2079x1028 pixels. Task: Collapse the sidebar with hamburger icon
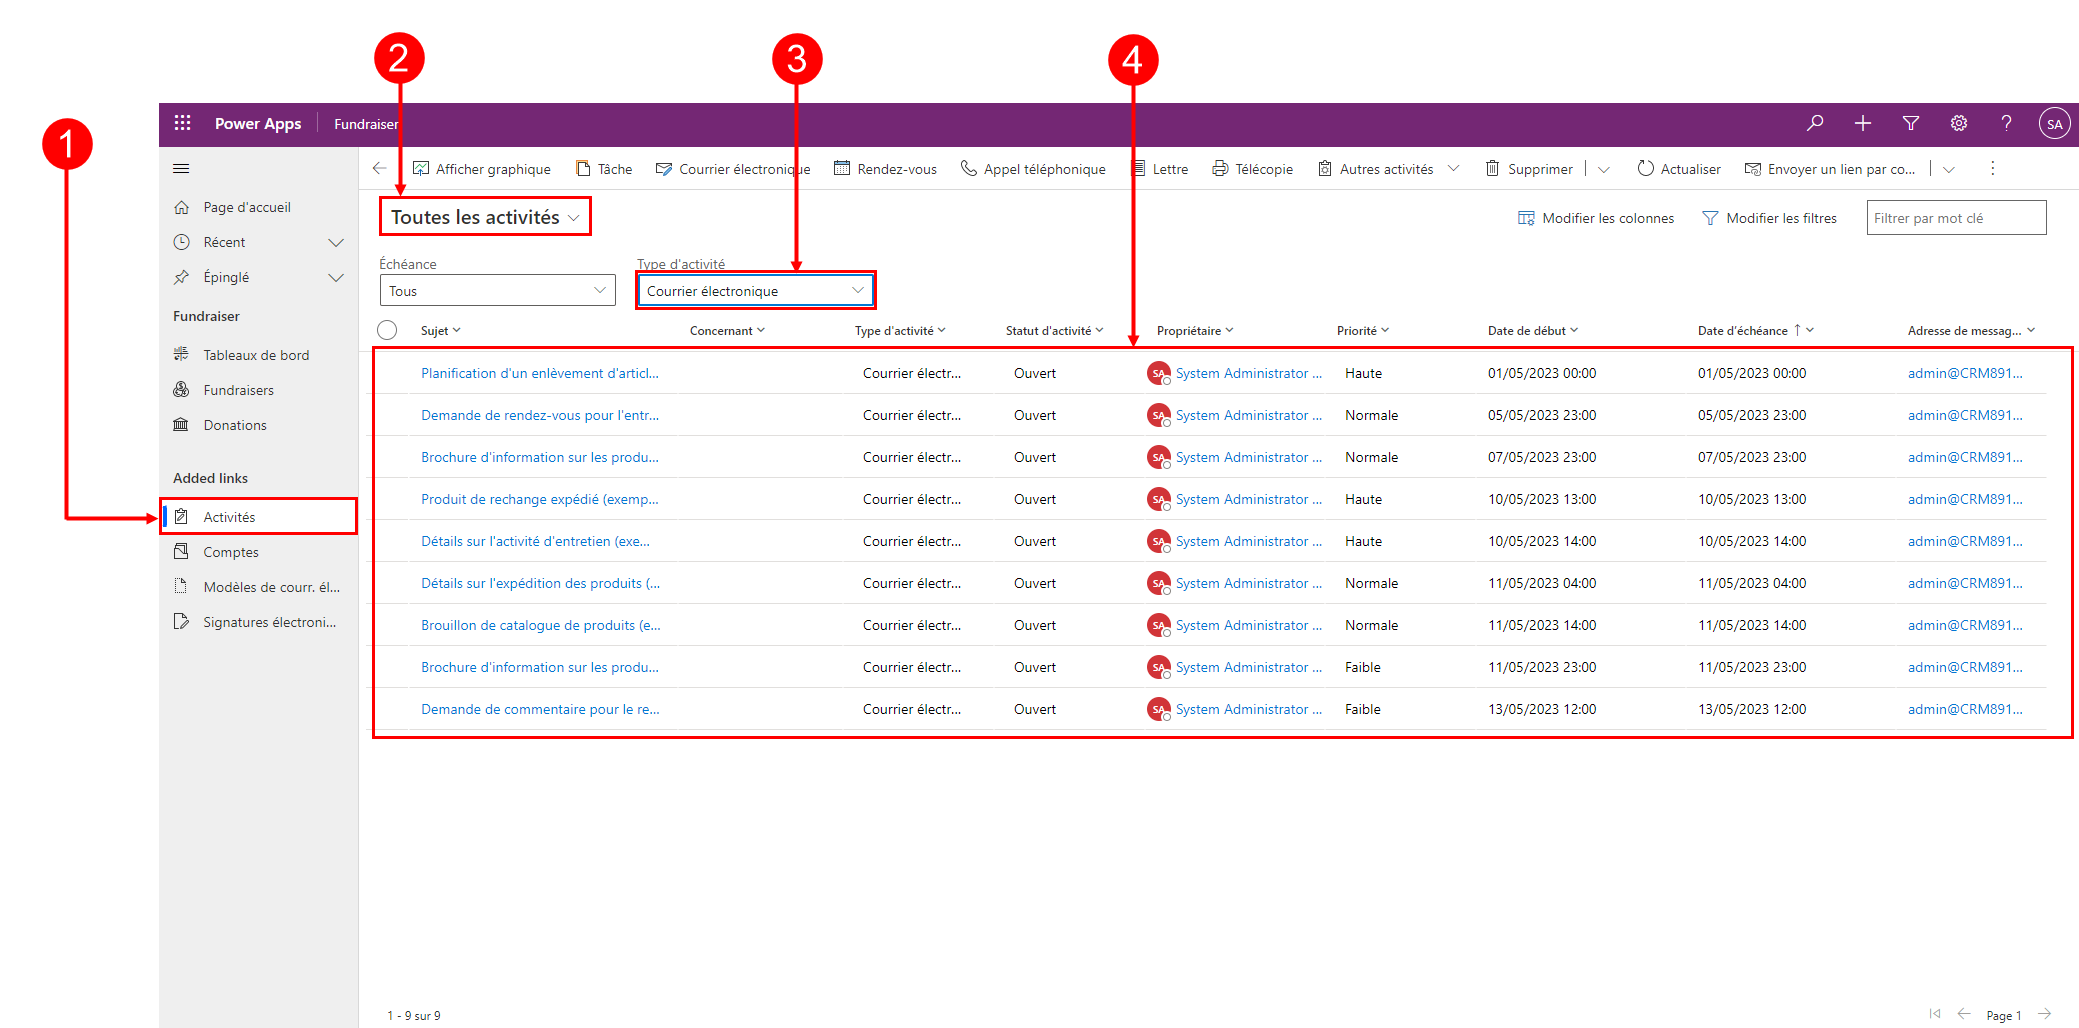181,168
